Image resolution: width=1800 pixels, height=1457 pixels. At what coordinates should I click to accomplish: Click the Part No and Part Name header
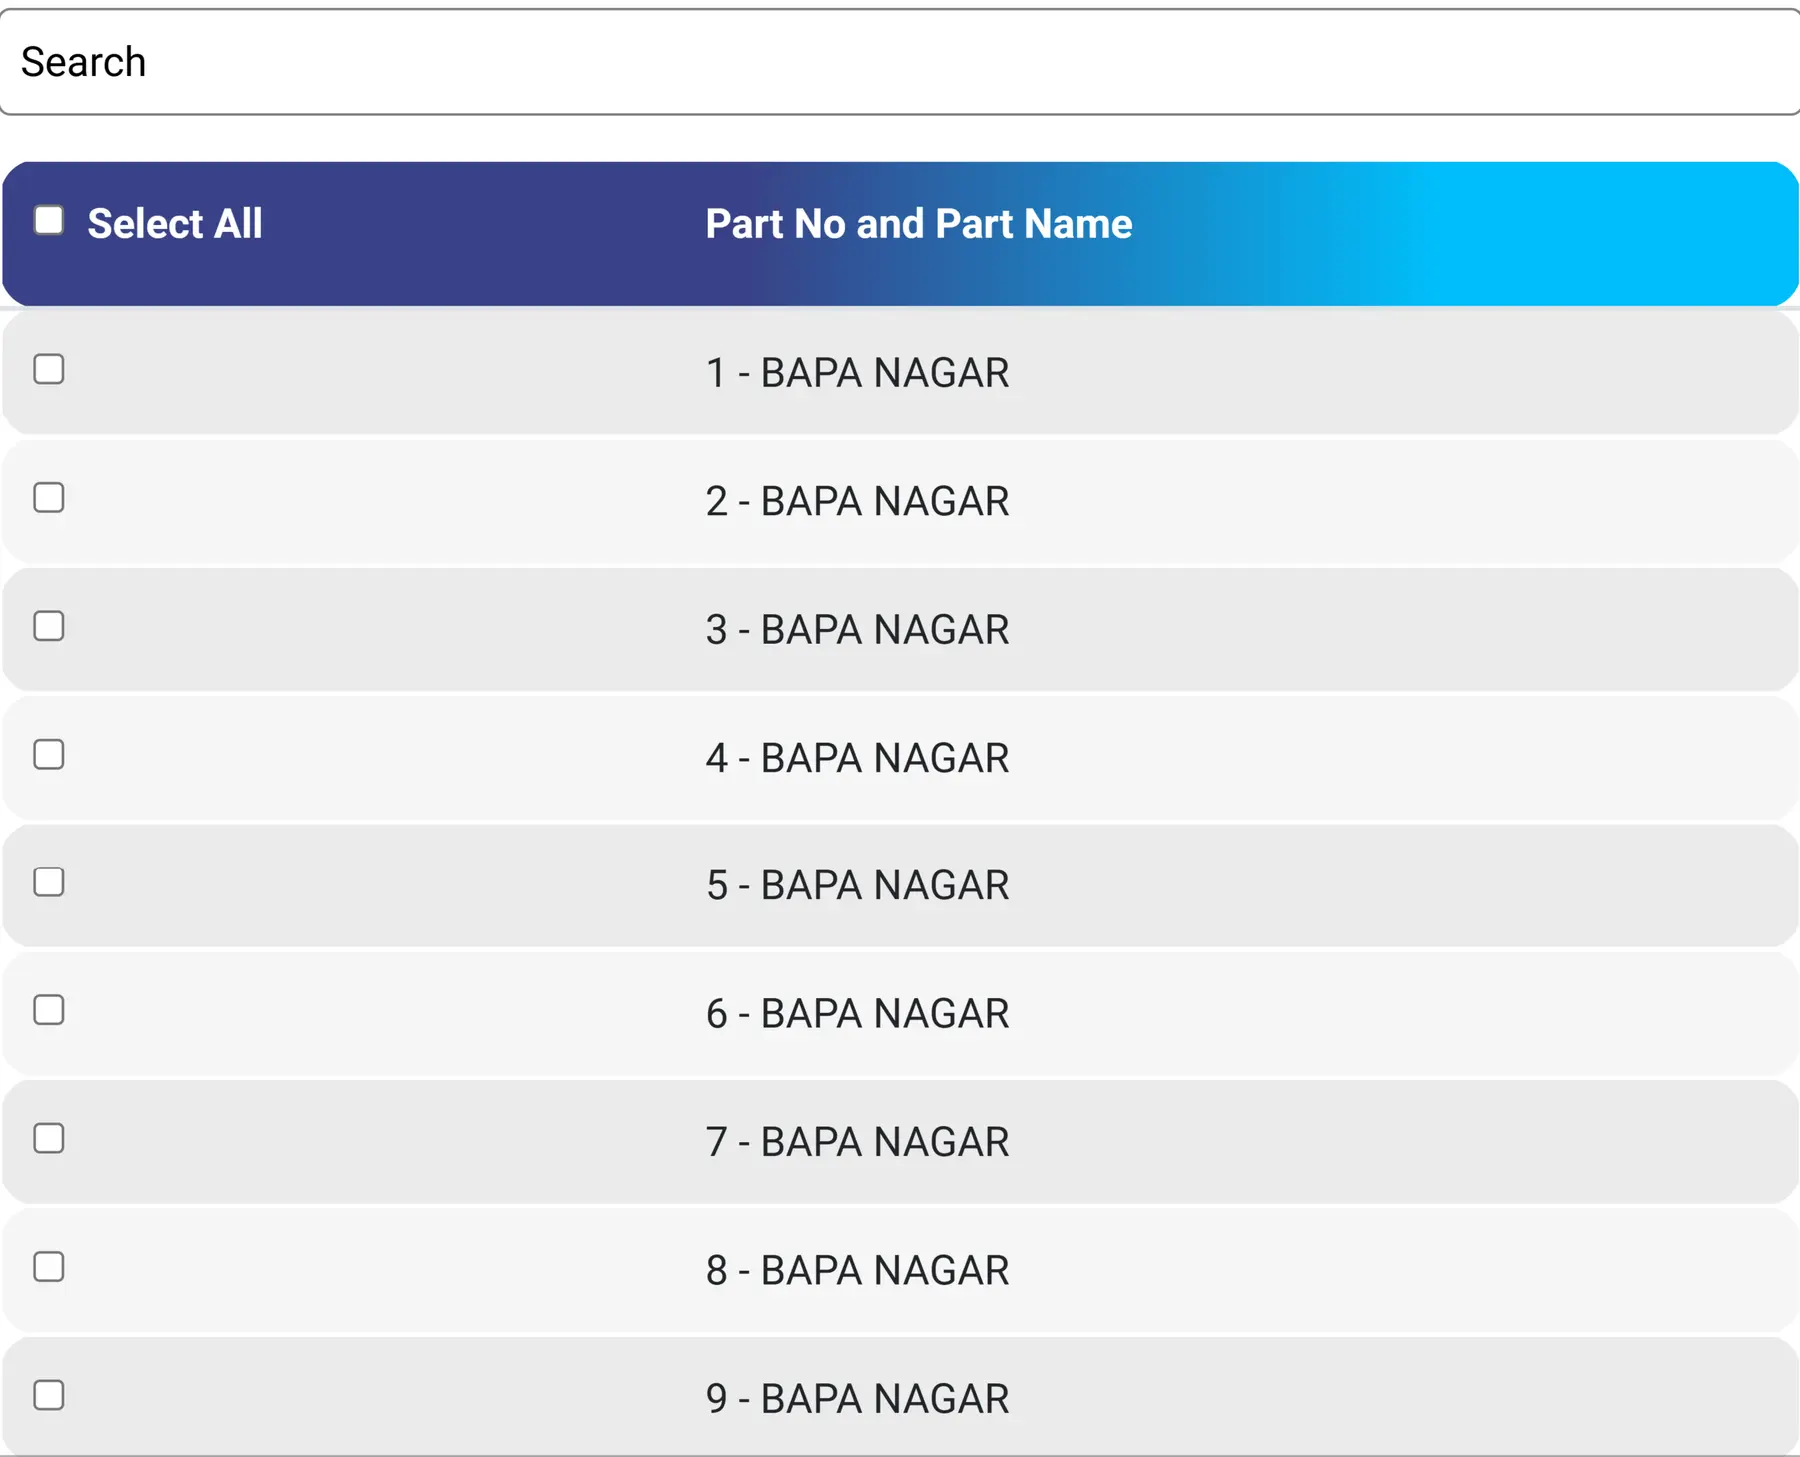(919, 224)
